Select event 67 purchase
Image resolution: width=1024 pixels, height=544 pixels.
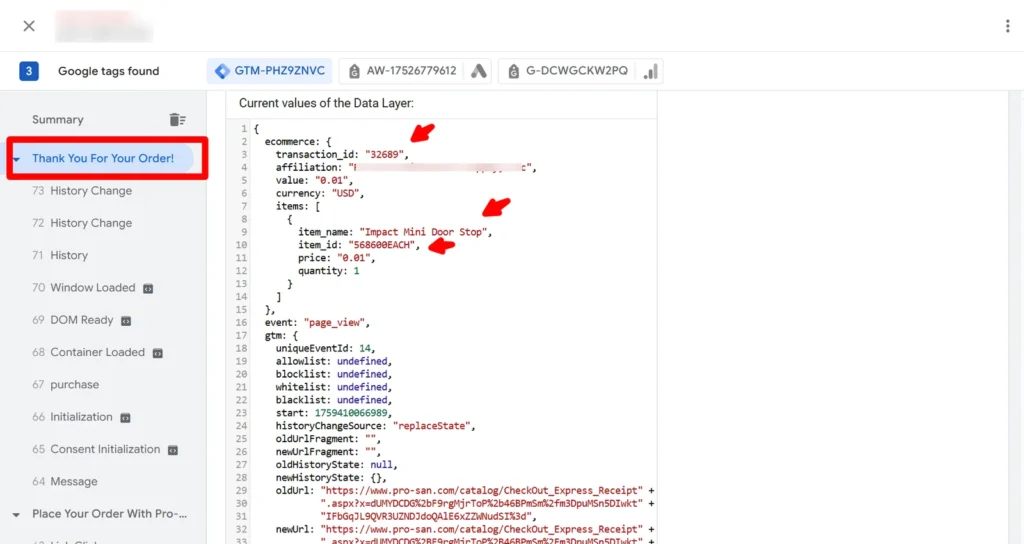pyautogui.click(x=65, y=385)
